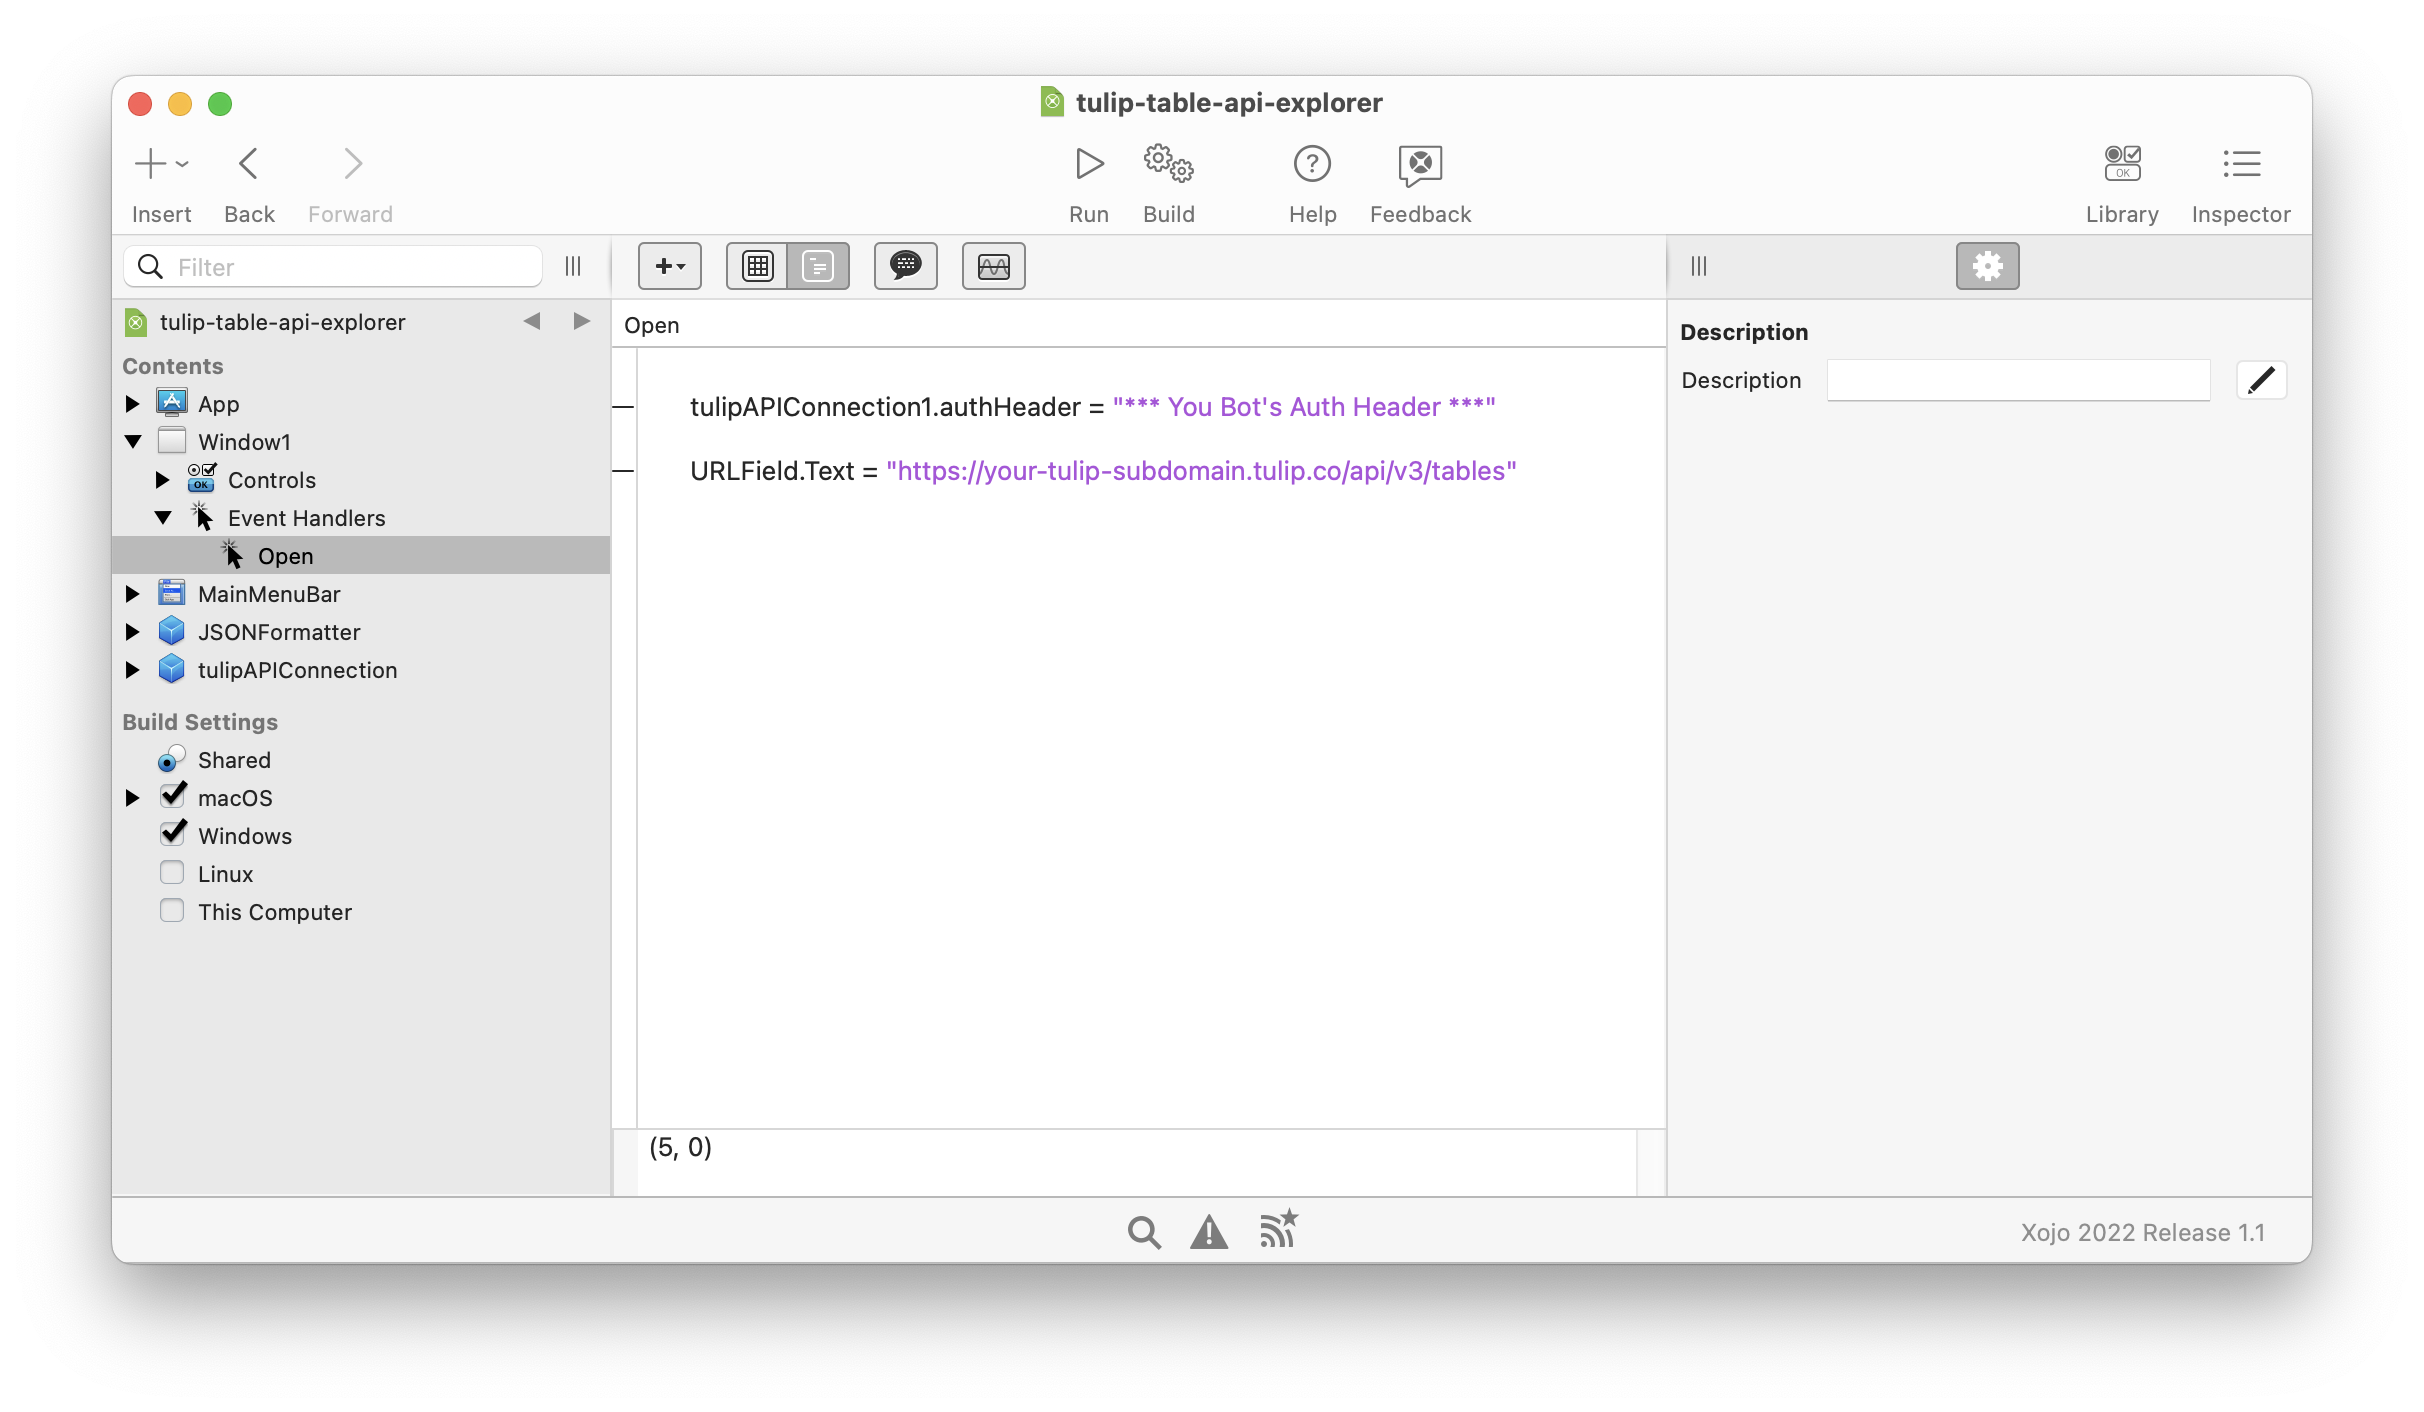Click the inspector panel divider handle
Screen dimensions: 2424x1412
[x=1699, y=266]
